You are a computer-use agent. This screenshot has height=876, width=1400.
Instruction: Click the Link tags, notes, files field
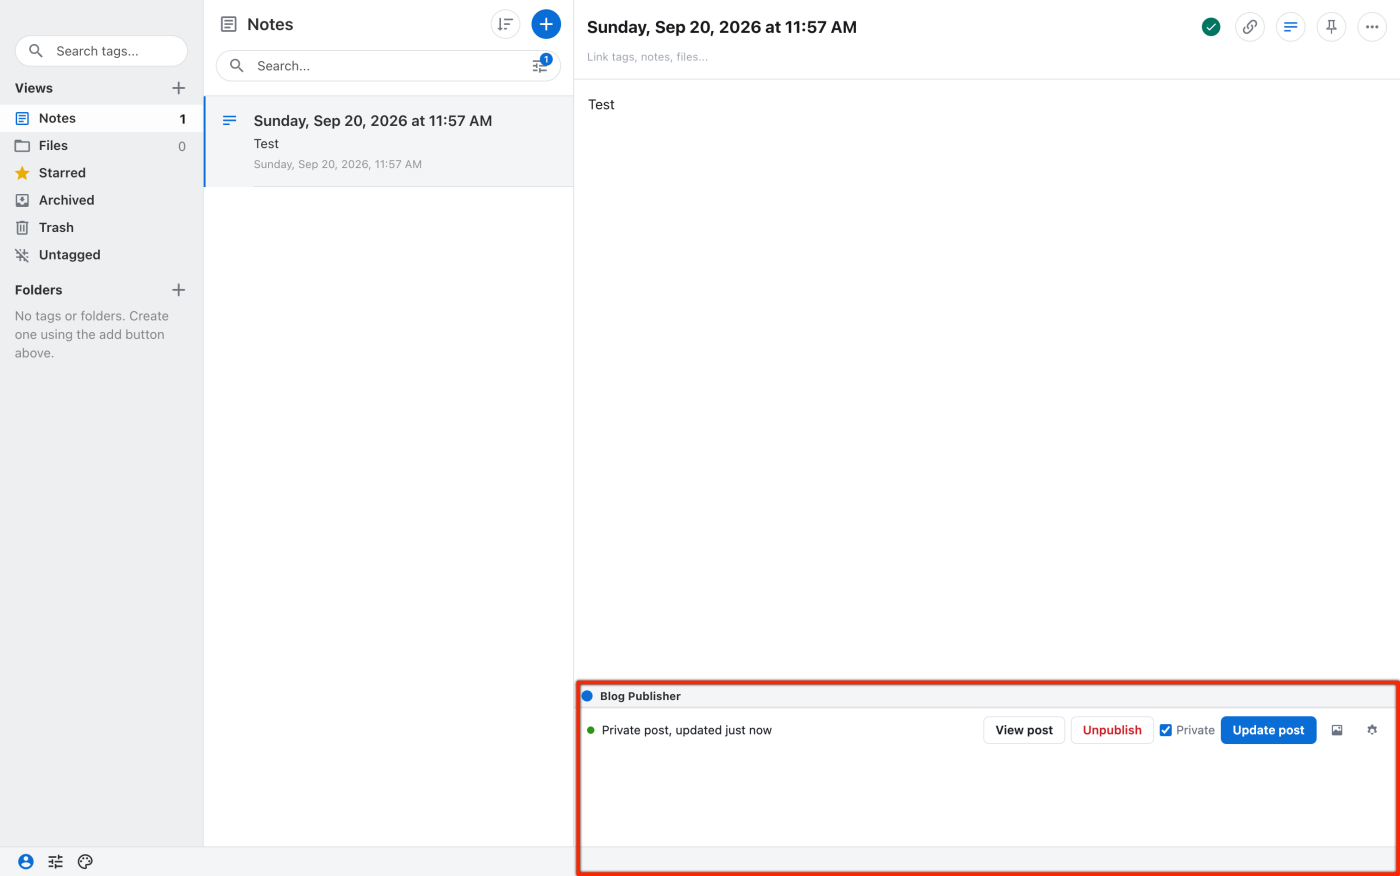647,57
